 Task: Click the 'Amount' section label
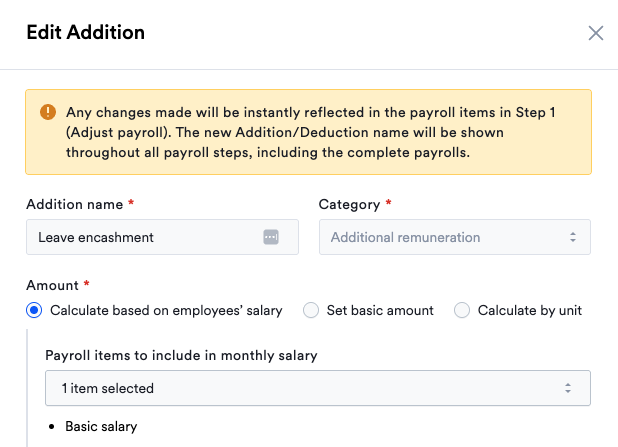click(x=52, y=286)
